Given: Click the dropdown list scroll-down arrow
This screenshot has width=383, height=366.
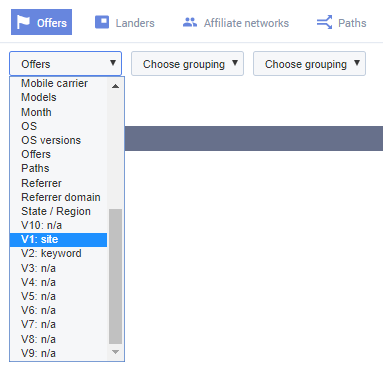Looking at the screenshot, I should [115, 352].
